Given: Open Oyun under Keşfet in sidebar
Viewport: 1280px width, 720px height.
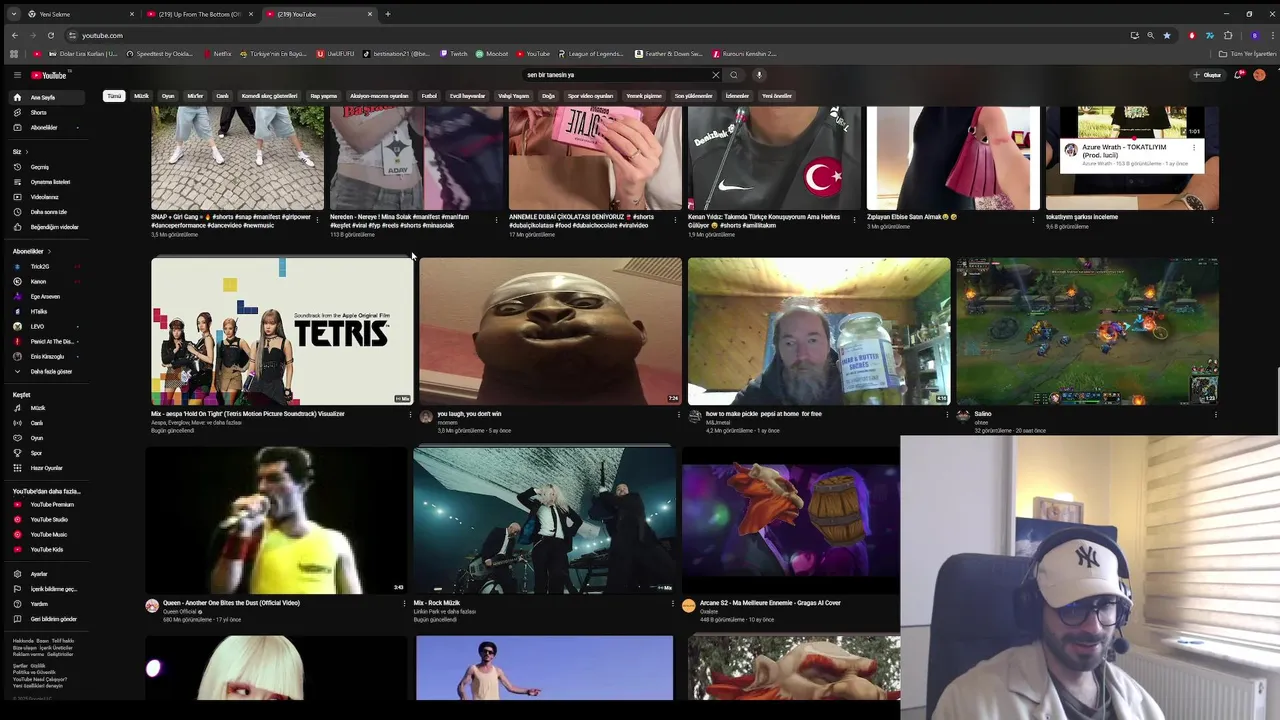Looking at the screenshot, I should [x=36, y=438].
